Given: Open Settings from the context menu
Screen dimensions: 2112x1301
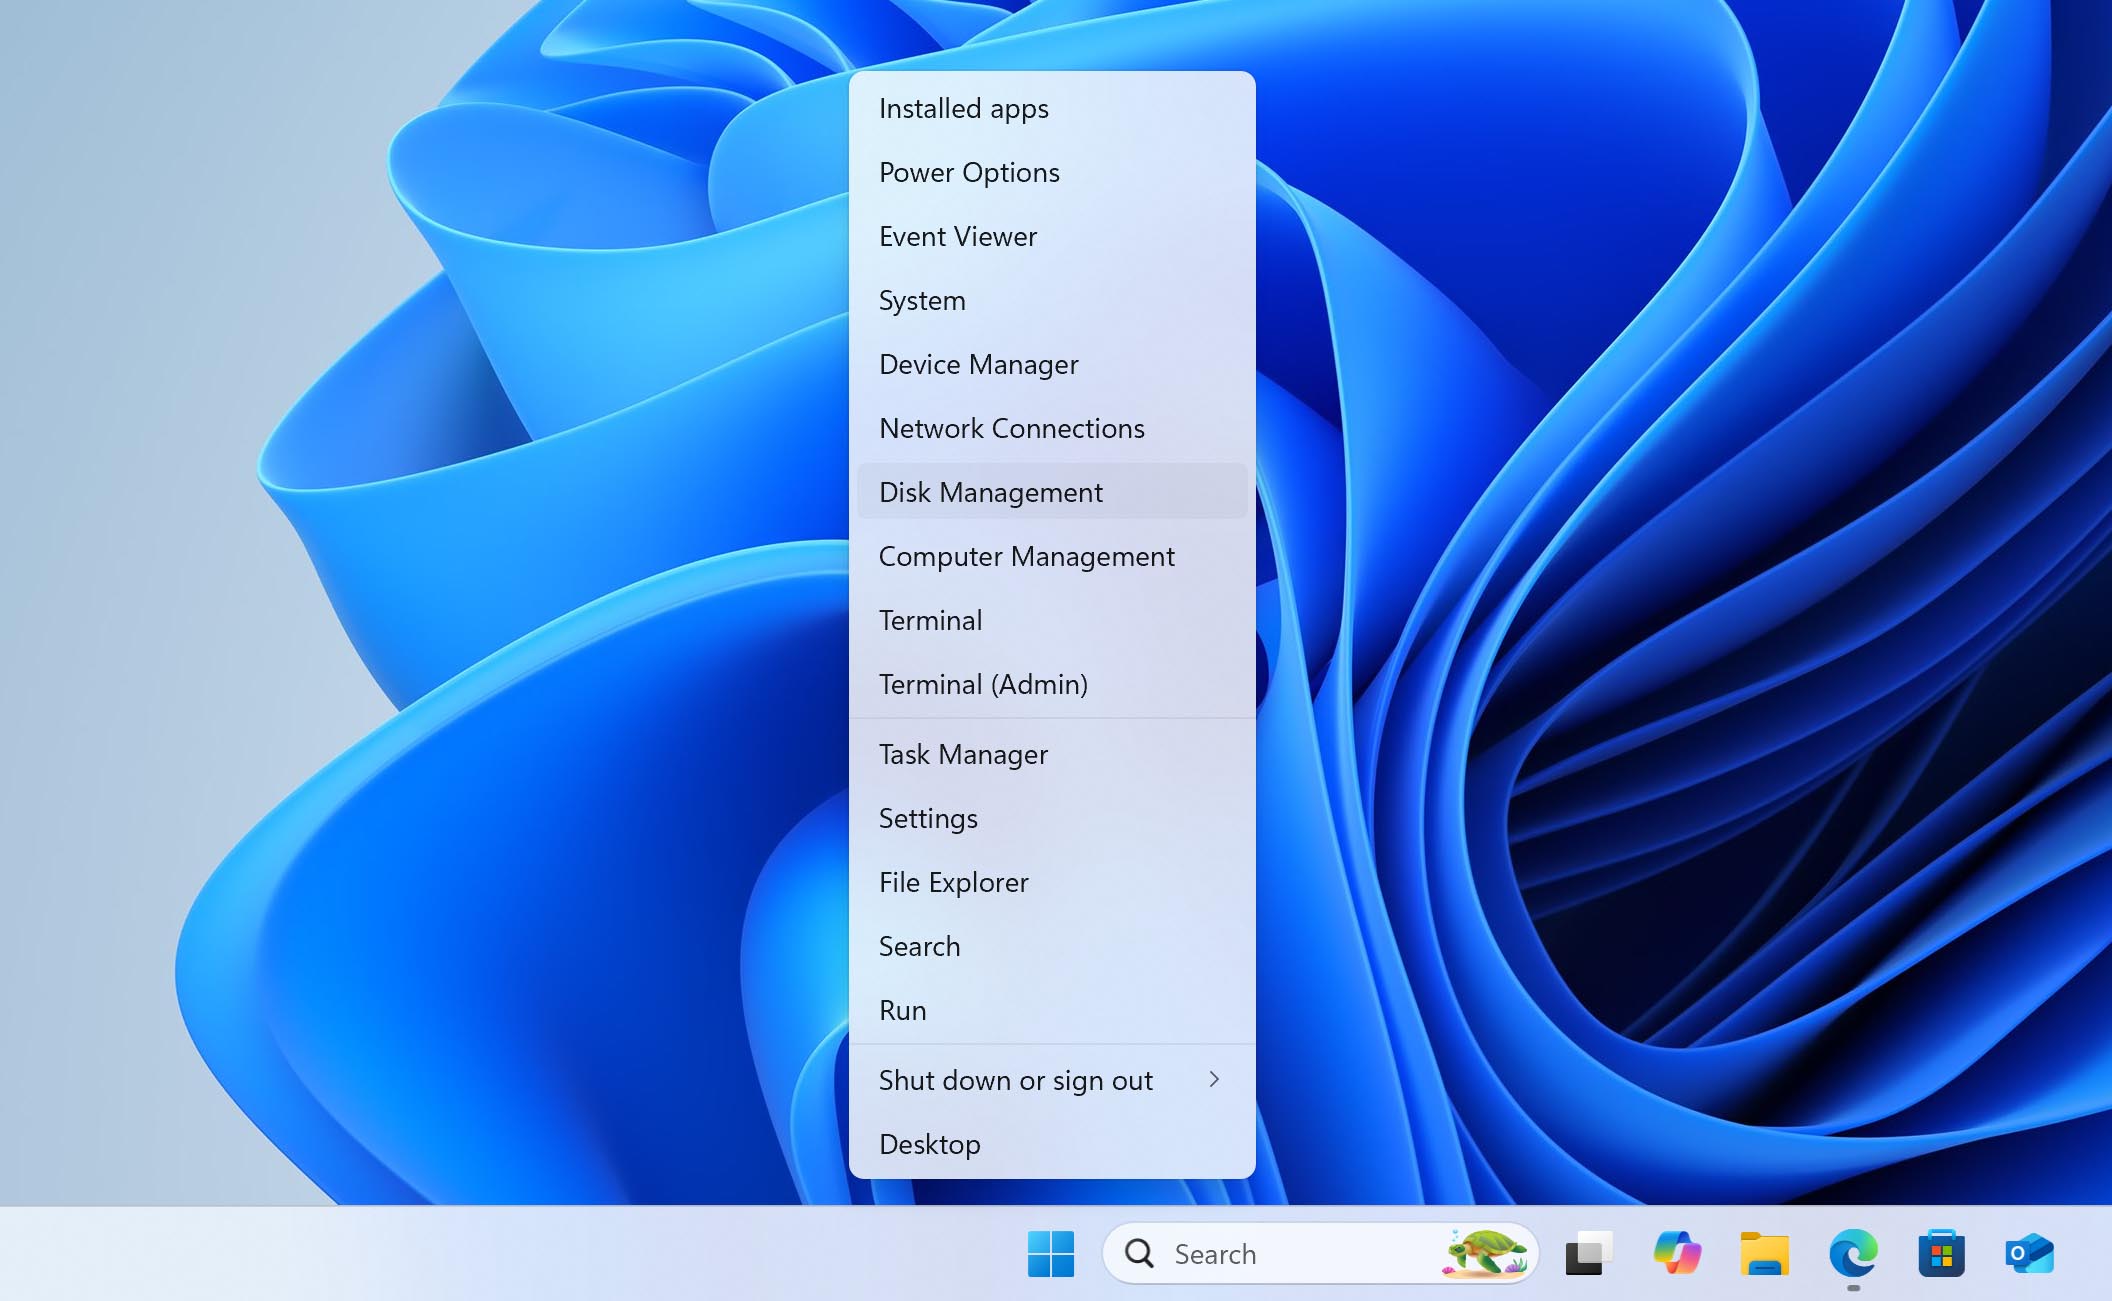Looking at the screenshot, I should pos(1052,818).
